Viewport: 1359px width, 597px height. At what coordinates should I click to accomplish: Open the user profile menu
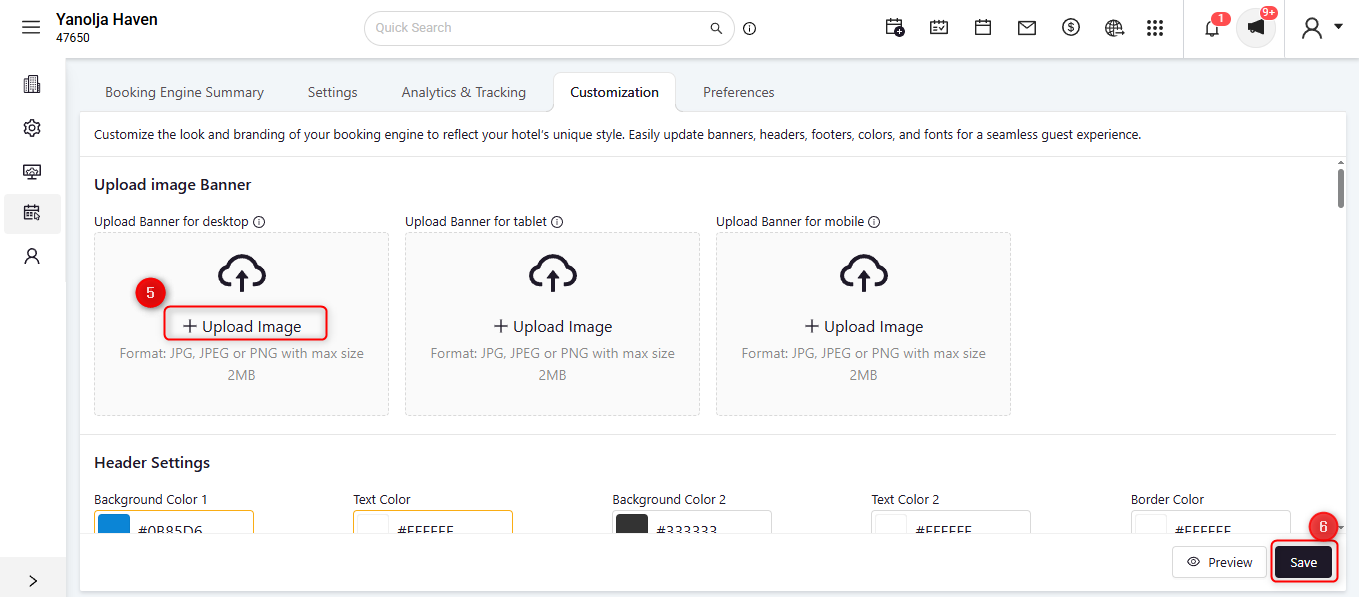point(1321,28)
